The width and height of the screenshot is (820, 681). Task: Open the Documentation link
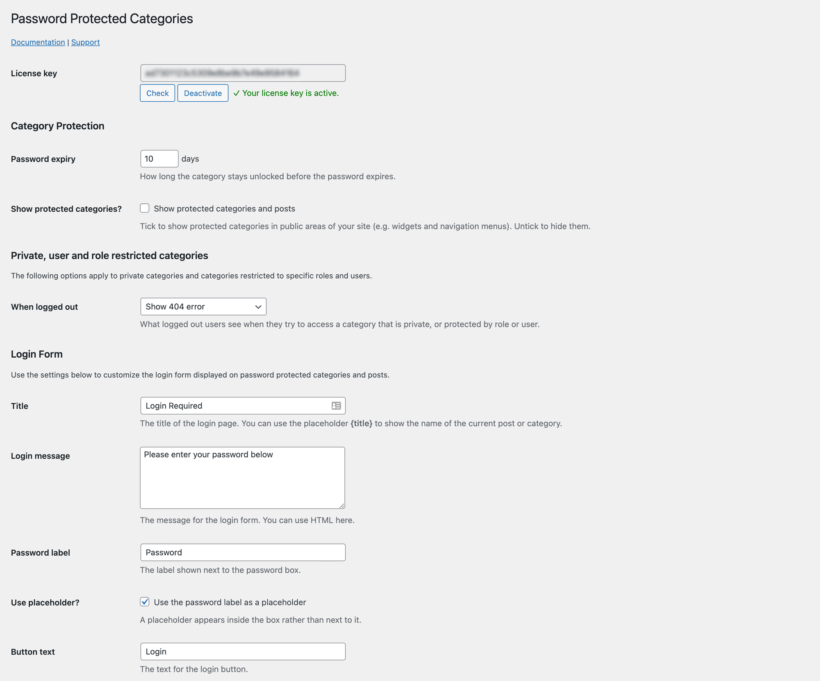pyautogui.click(x=37, y=42)
